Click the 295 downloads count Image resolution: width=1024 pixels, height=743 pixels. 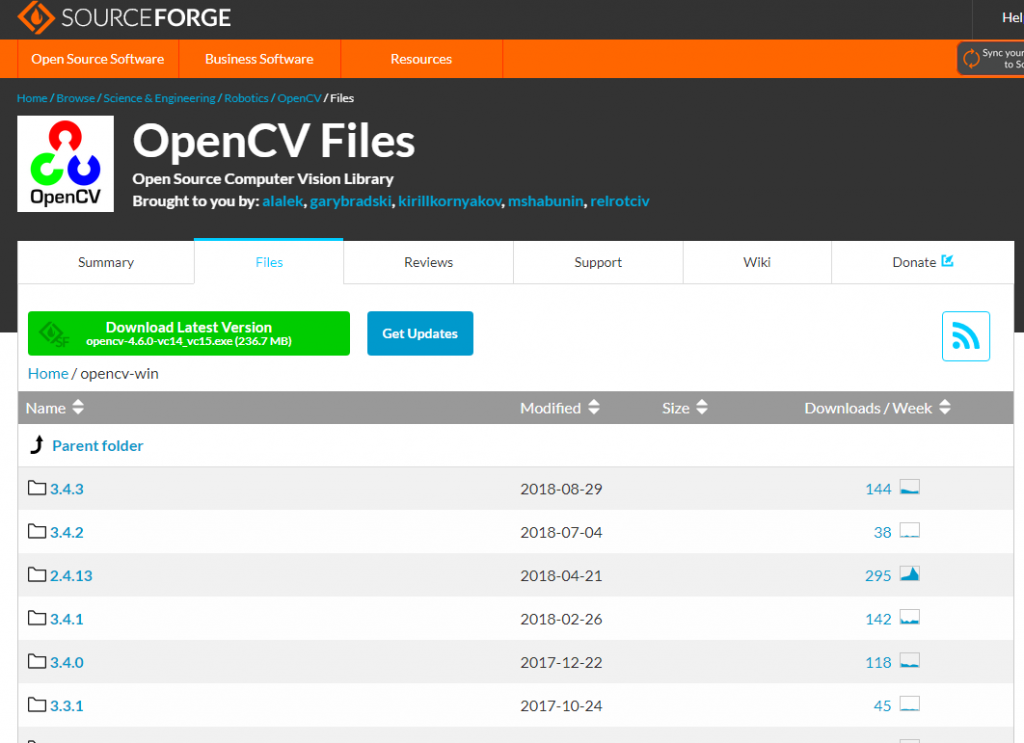pos(878,576)
